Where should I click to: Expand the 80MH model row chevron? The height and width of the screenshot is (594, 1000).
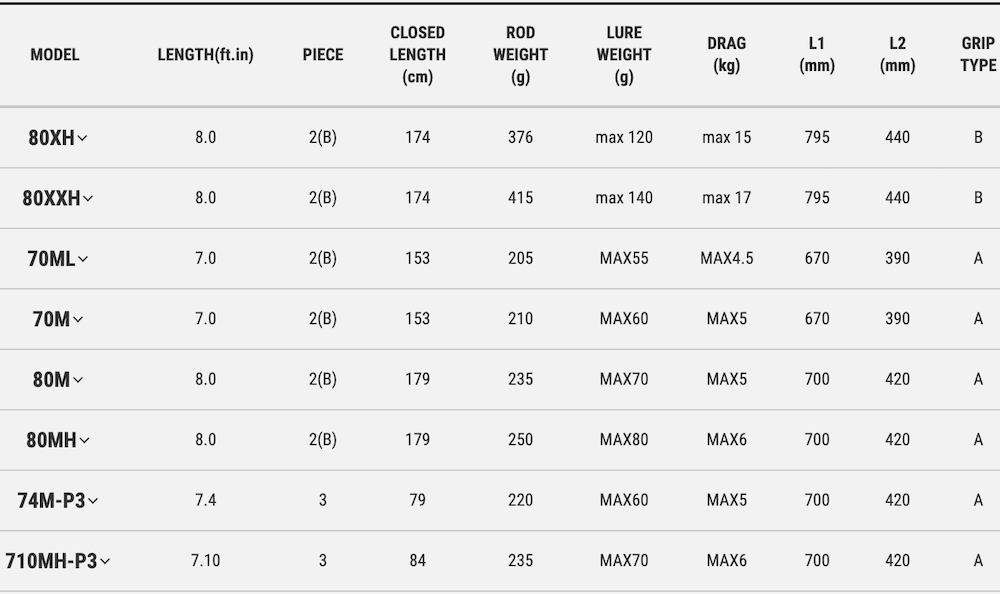point(84,441)
